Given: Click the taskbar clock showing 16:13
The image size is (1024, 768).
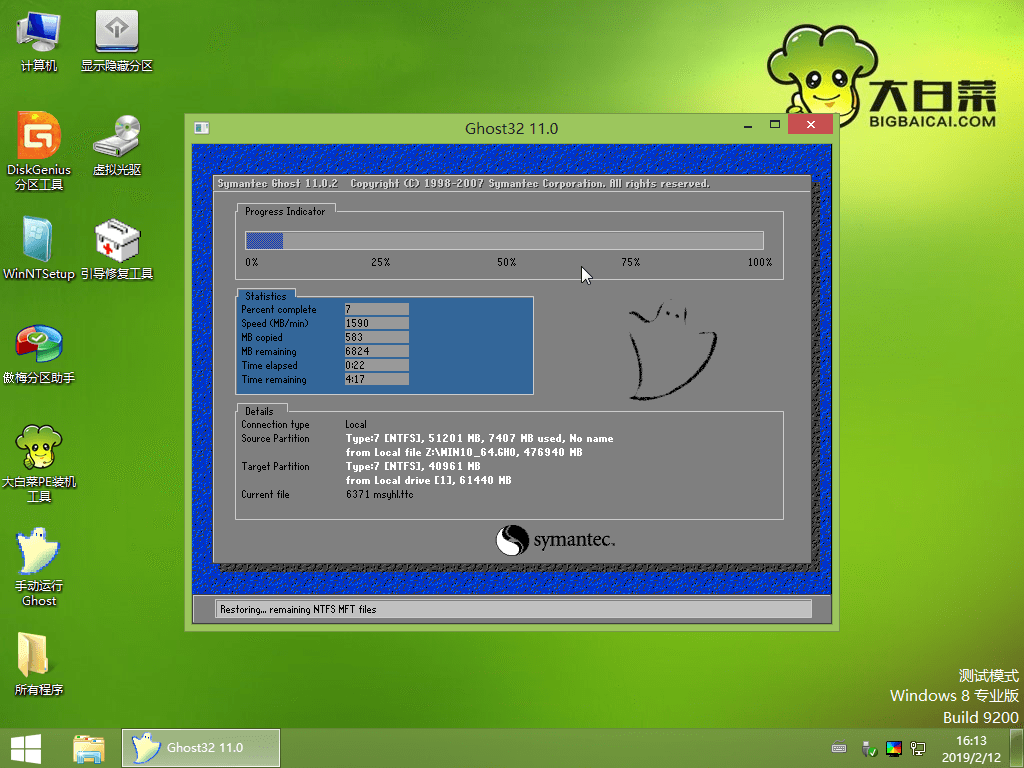Looking at the screenshot, I should [x=971, y=749].
